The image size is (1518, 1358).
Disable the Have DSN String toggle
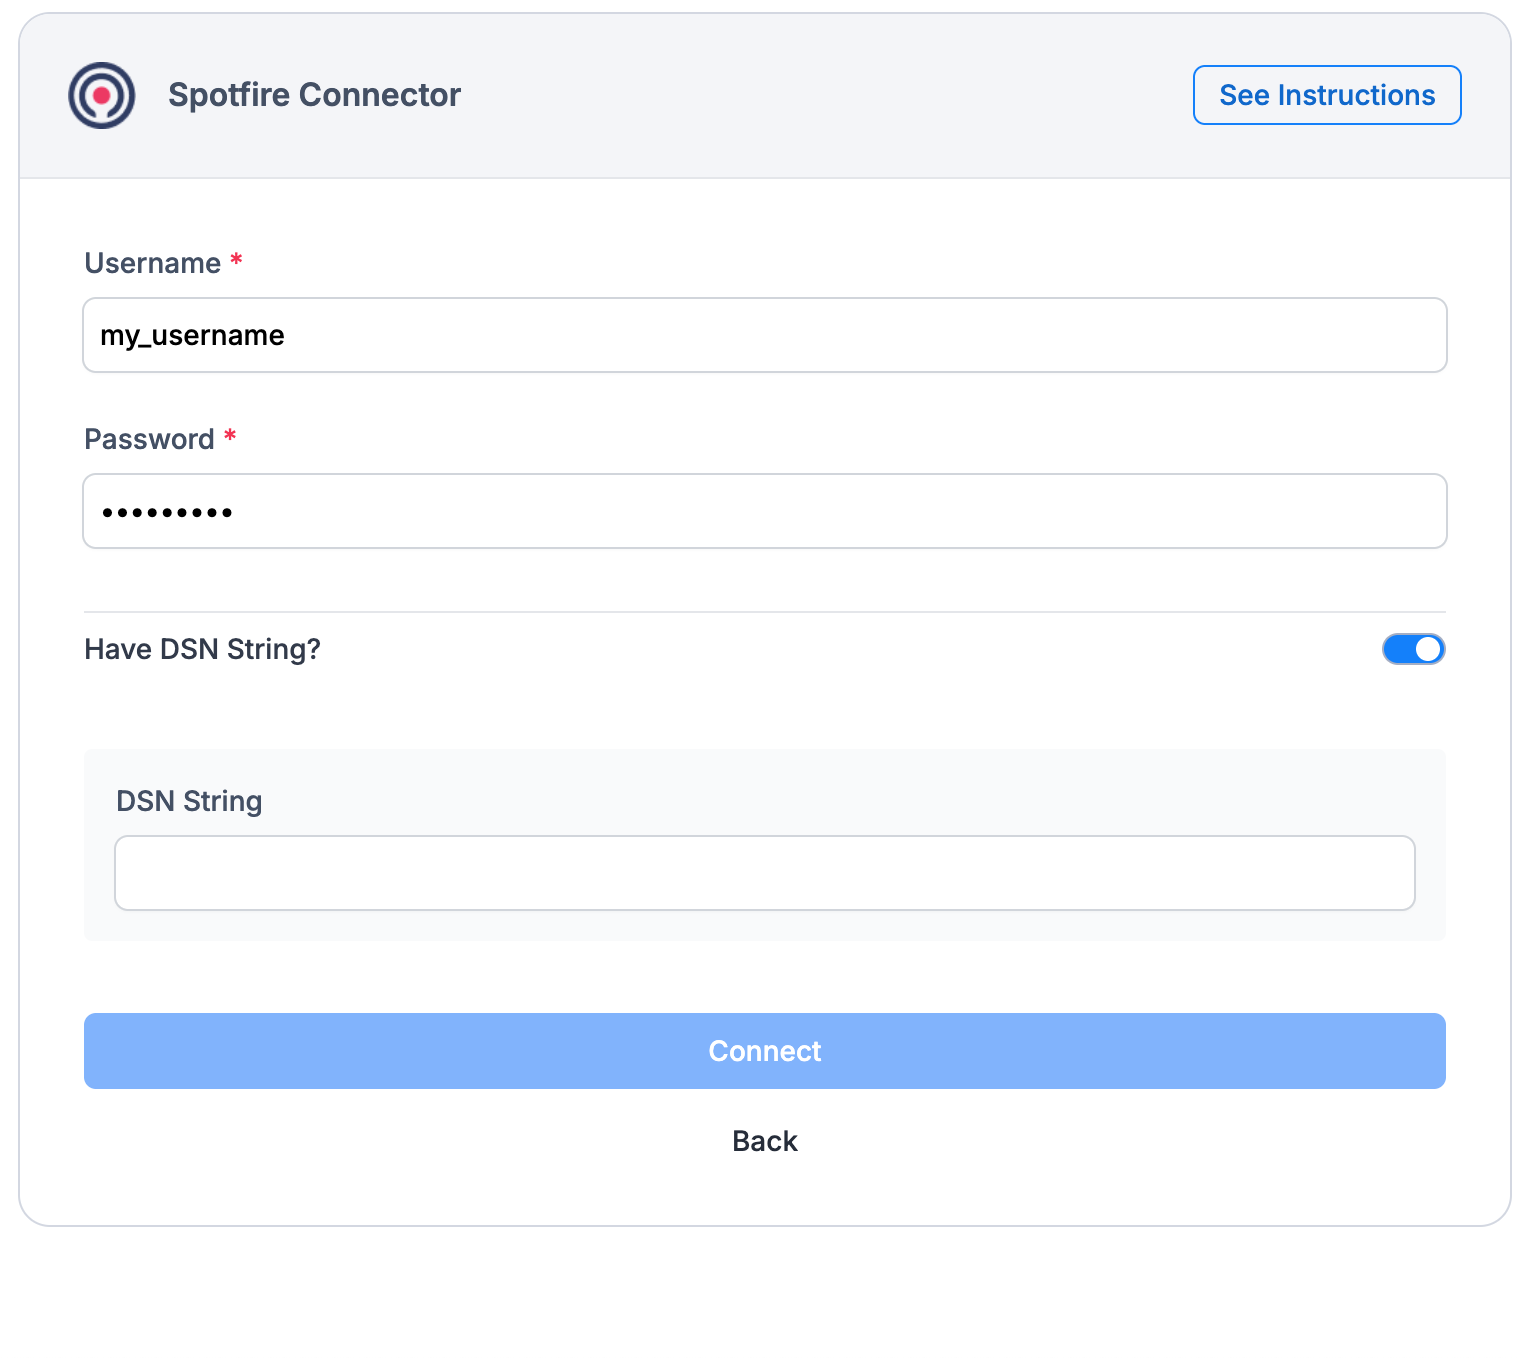(1413, 649)
